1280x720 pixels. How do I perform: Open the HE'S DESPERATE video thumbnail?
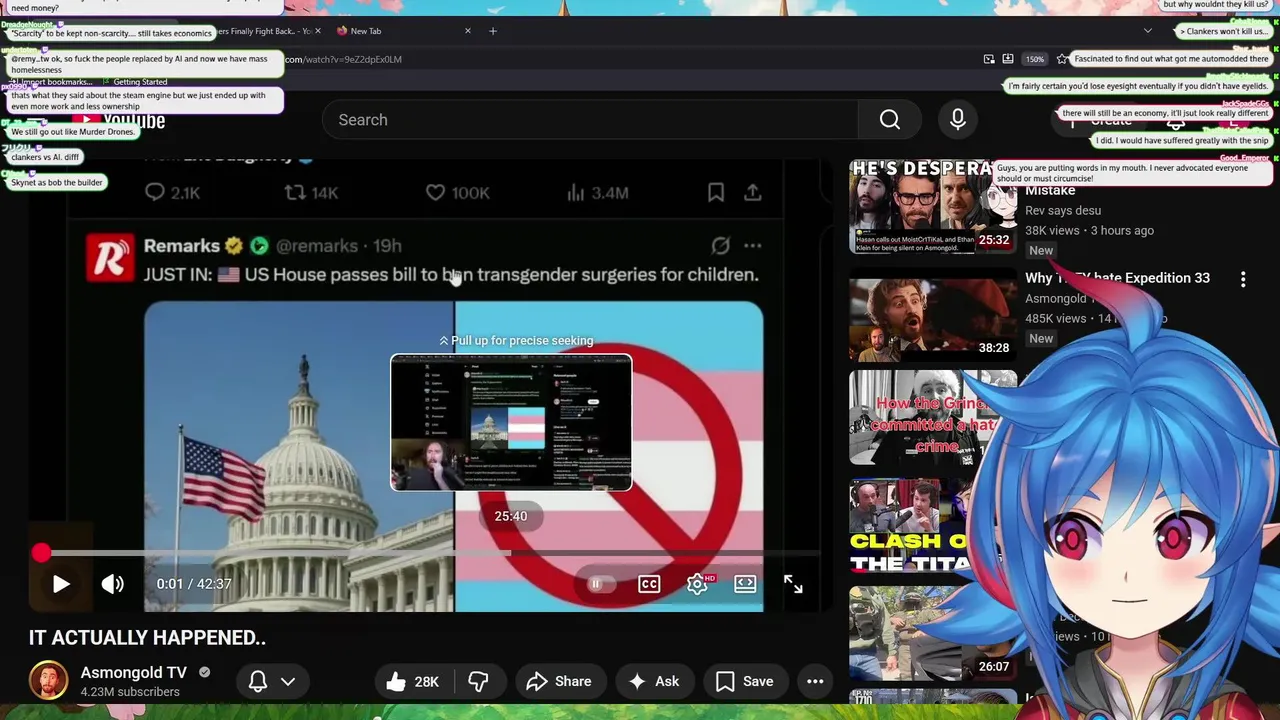click(932, 207)
